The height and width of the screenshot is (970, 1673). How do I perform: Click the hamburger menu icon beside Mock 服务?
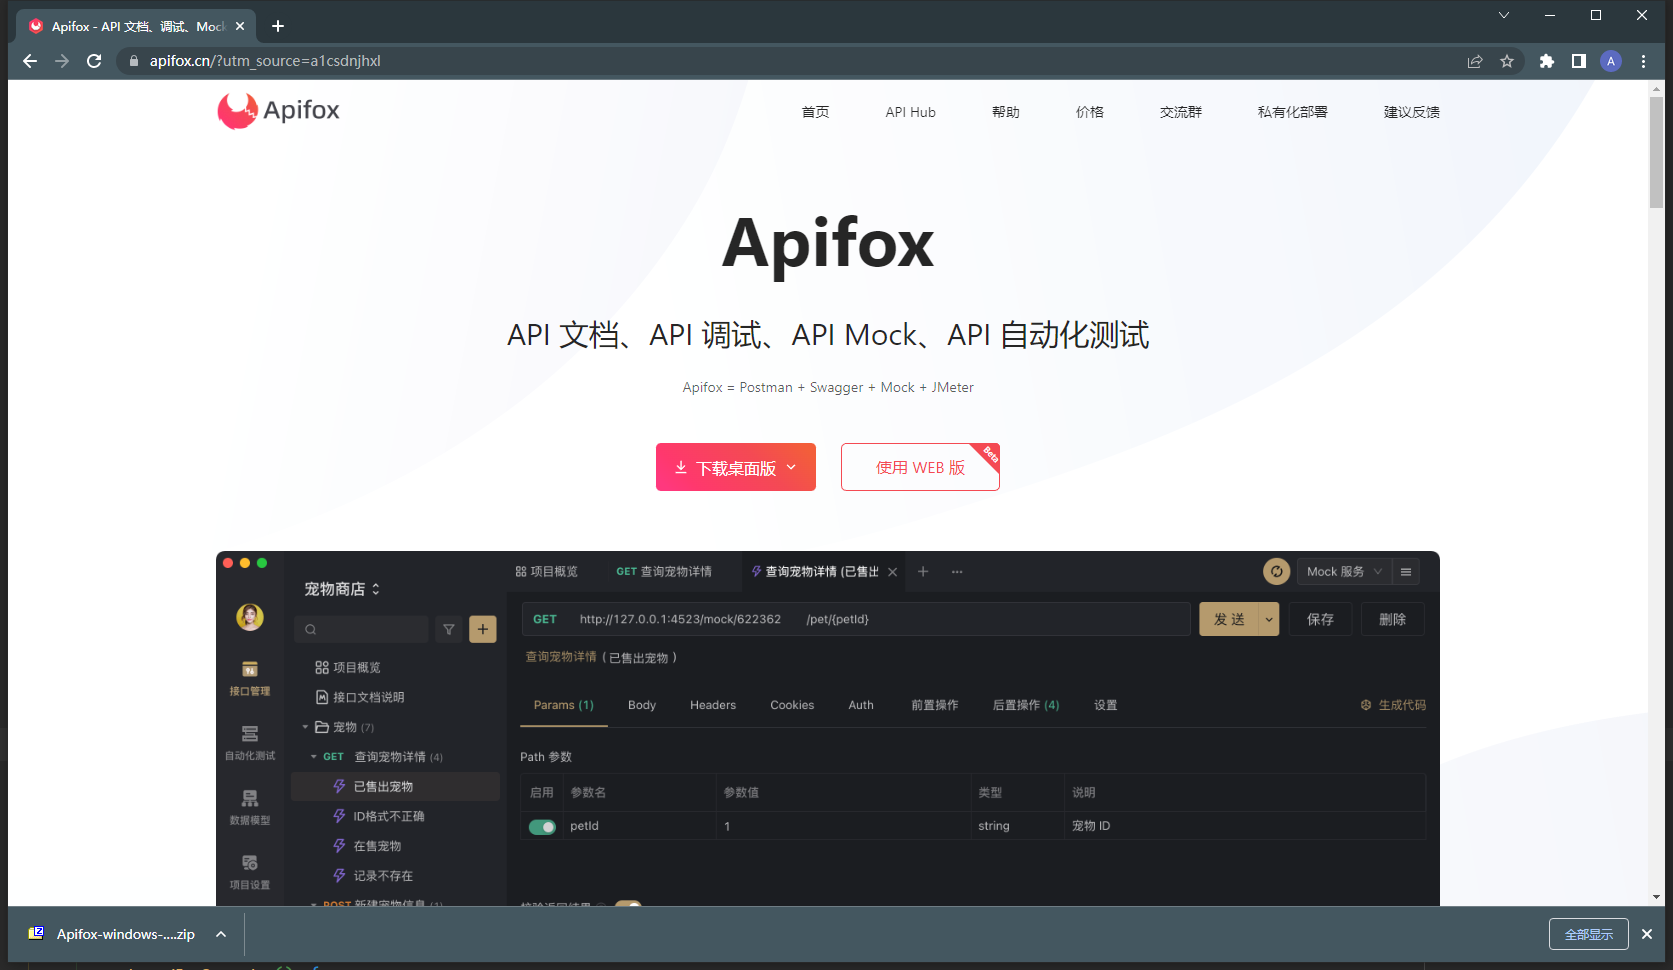pyautogui.click(x=1406, y=572)
